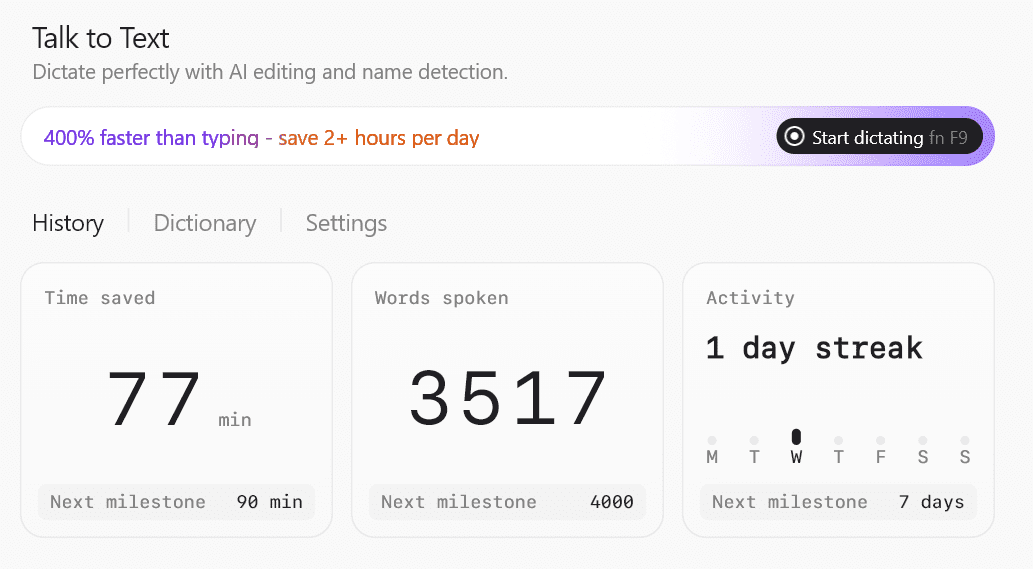Click the Monday activity dot

tap(712, 441)
